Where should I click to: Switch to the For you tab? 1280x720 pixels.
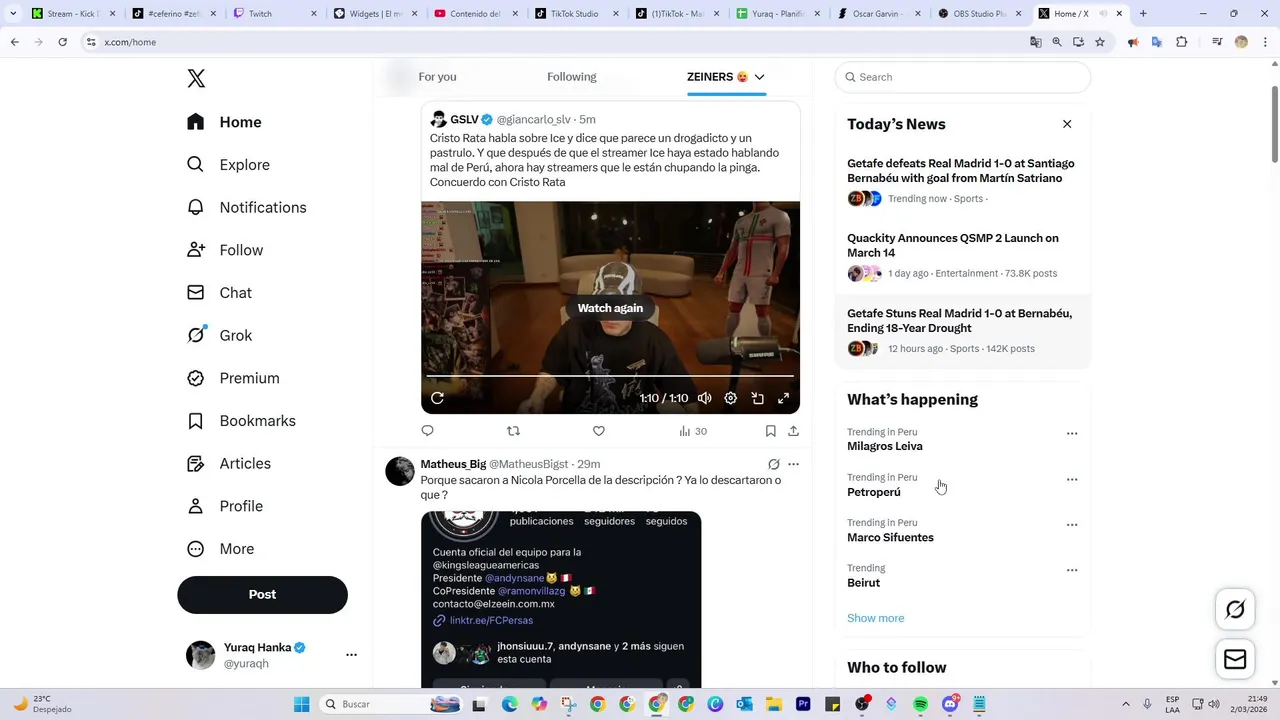coord(437,77)
